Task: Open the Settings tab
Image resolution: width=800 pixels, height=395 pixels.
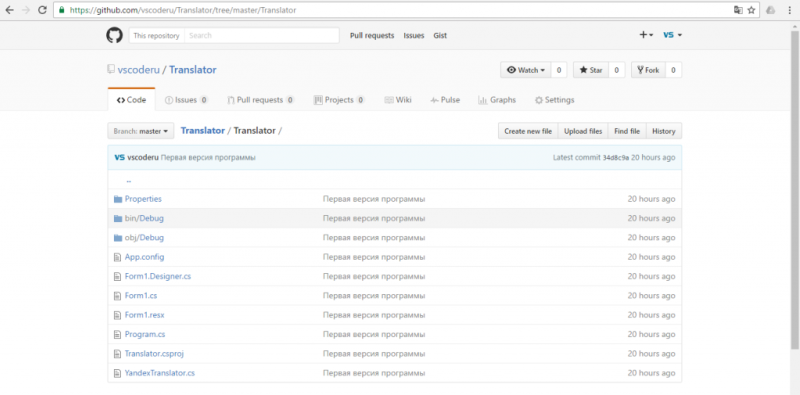Action: [555, 100]
